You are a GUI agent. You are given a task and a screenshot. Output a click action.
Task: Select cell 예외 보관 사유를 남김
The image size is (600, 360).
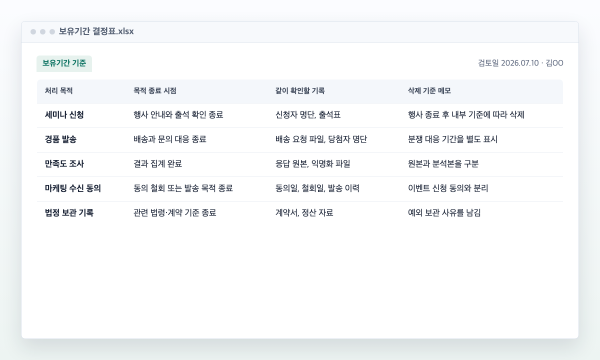444,213
